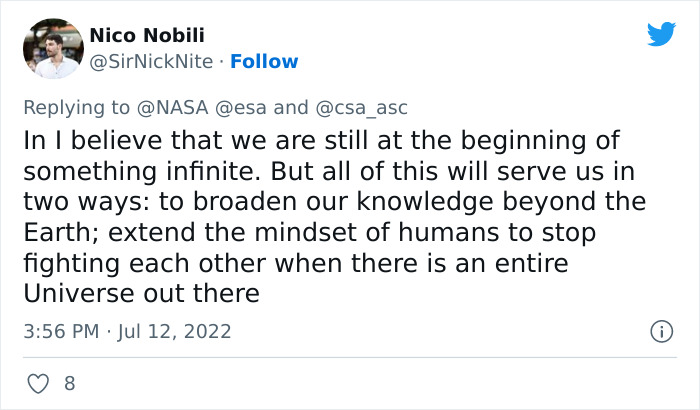Like the tweet with the heart icon
This screenshot has height=410, width=700.
40,383
